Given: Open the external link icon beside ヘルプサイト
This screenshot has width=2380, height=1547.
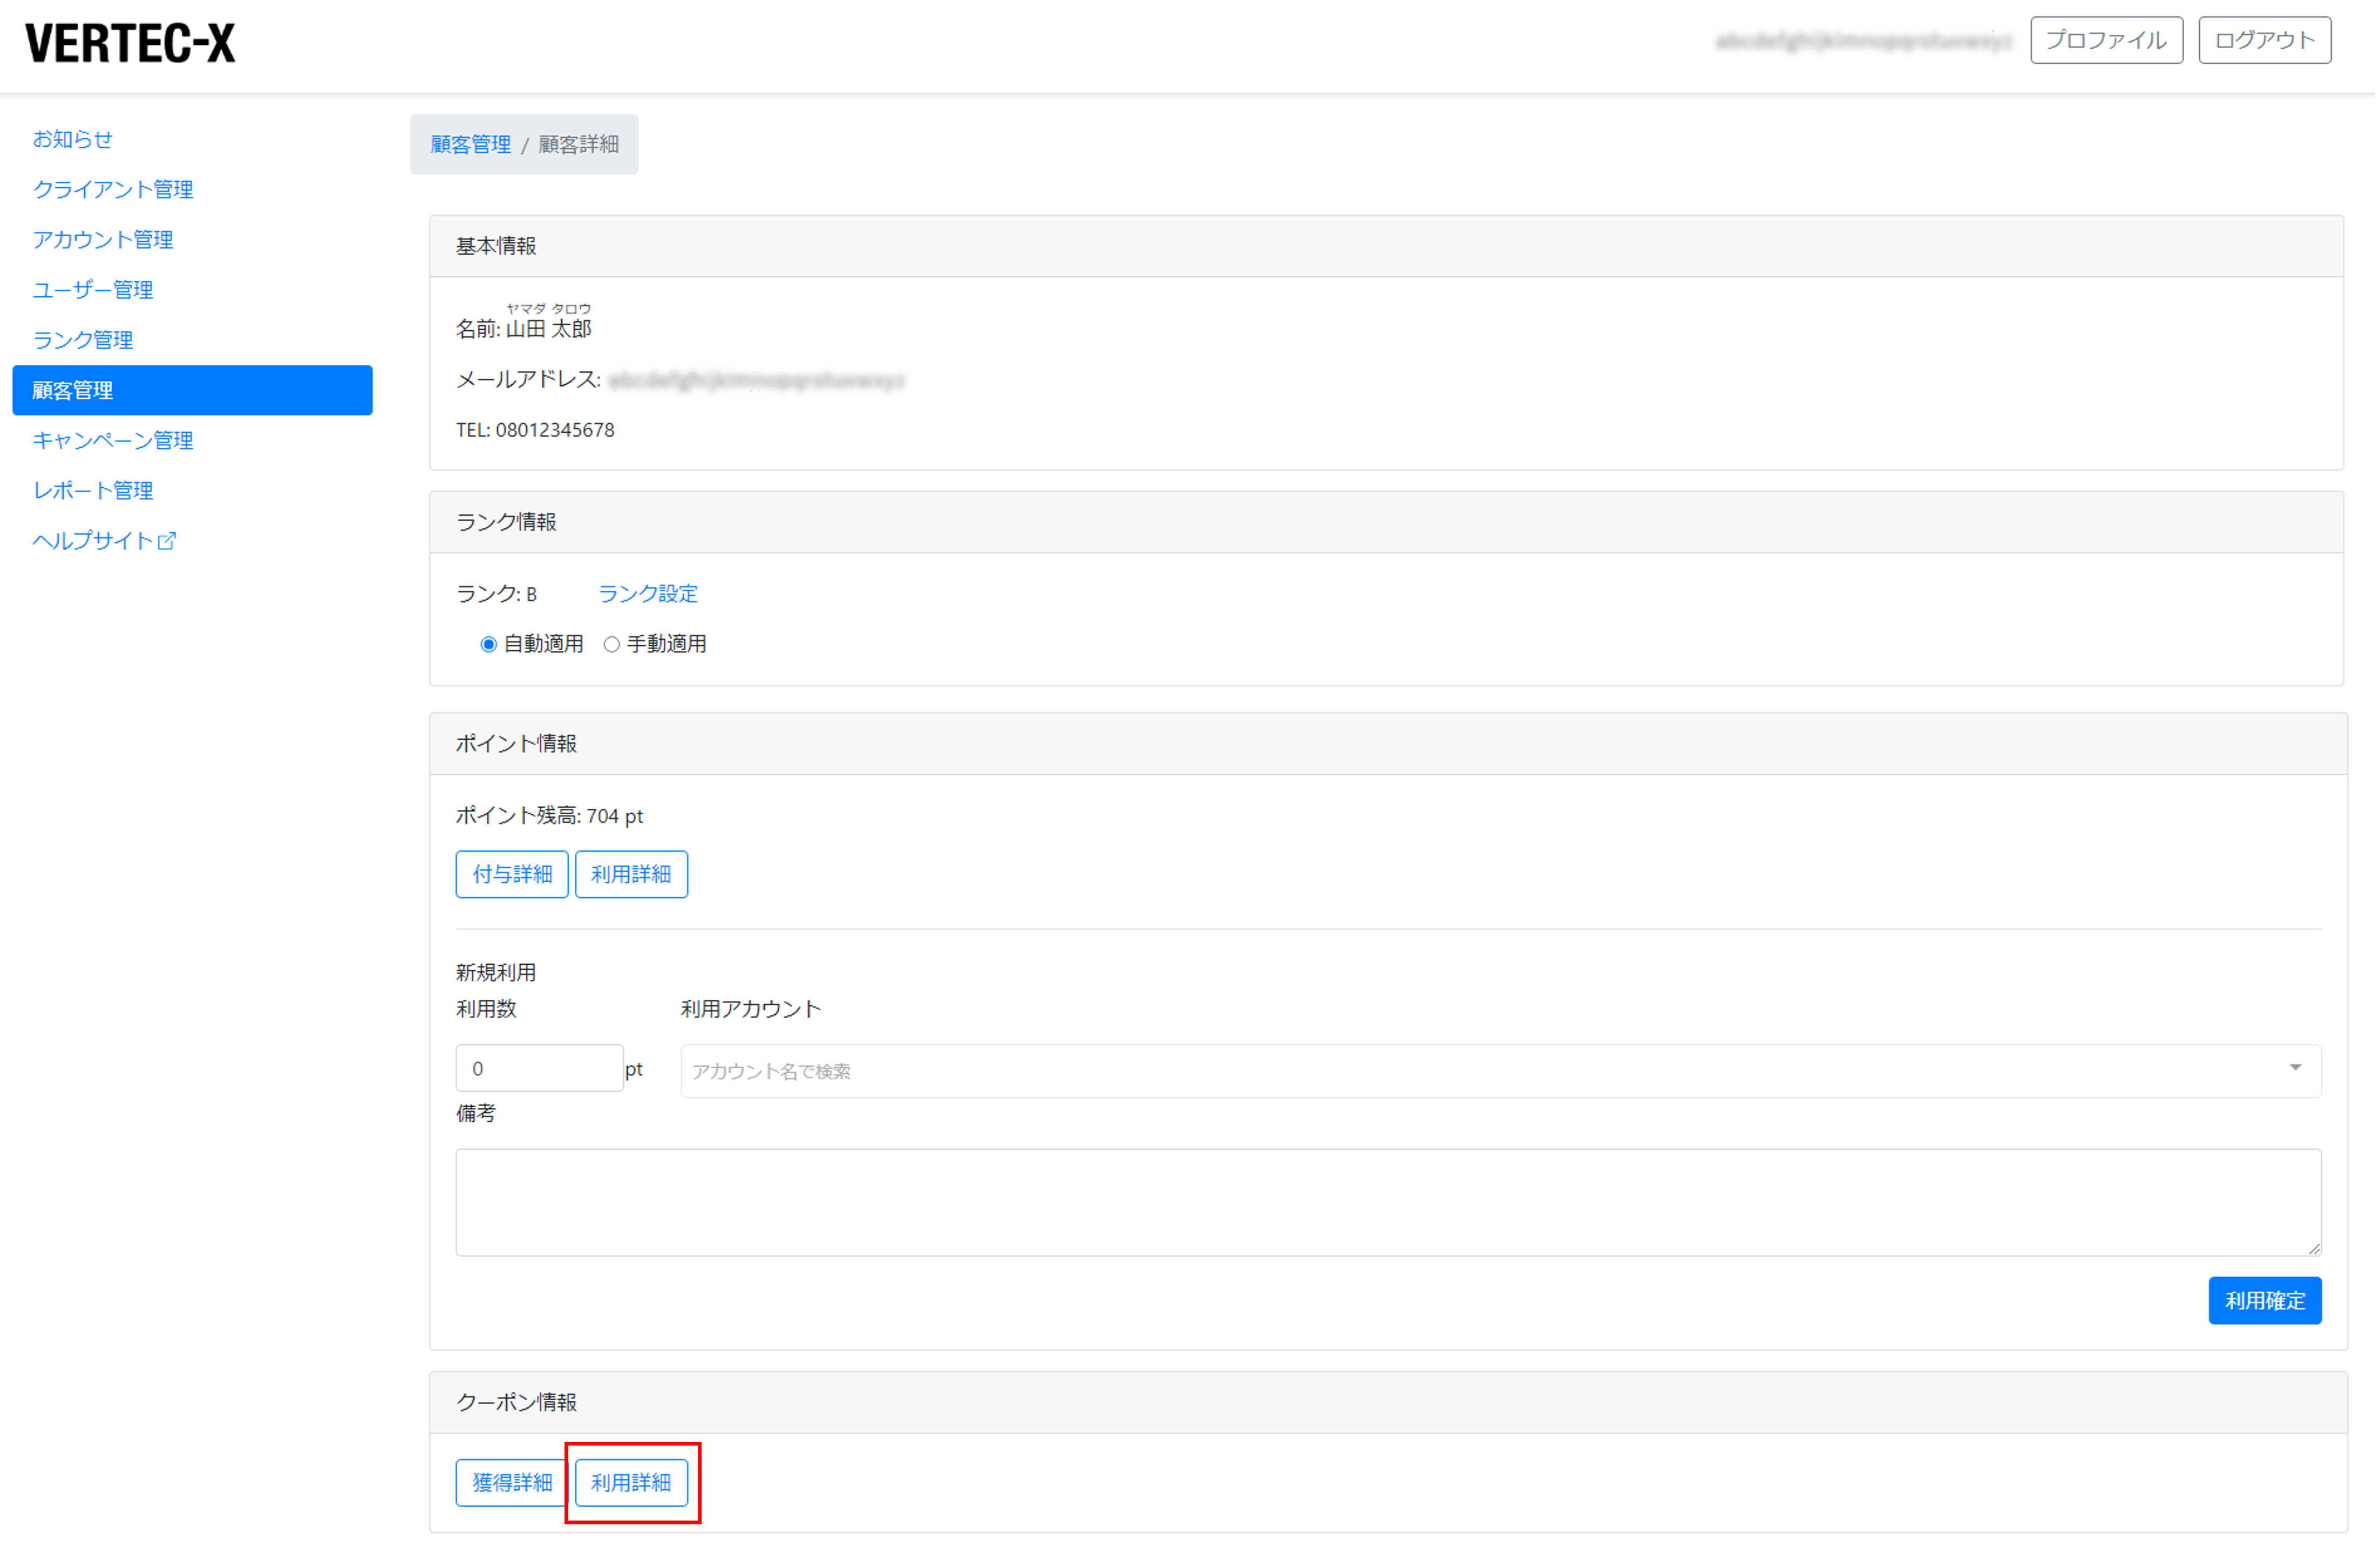Looking at the screenshot, I should pos(168,541).
